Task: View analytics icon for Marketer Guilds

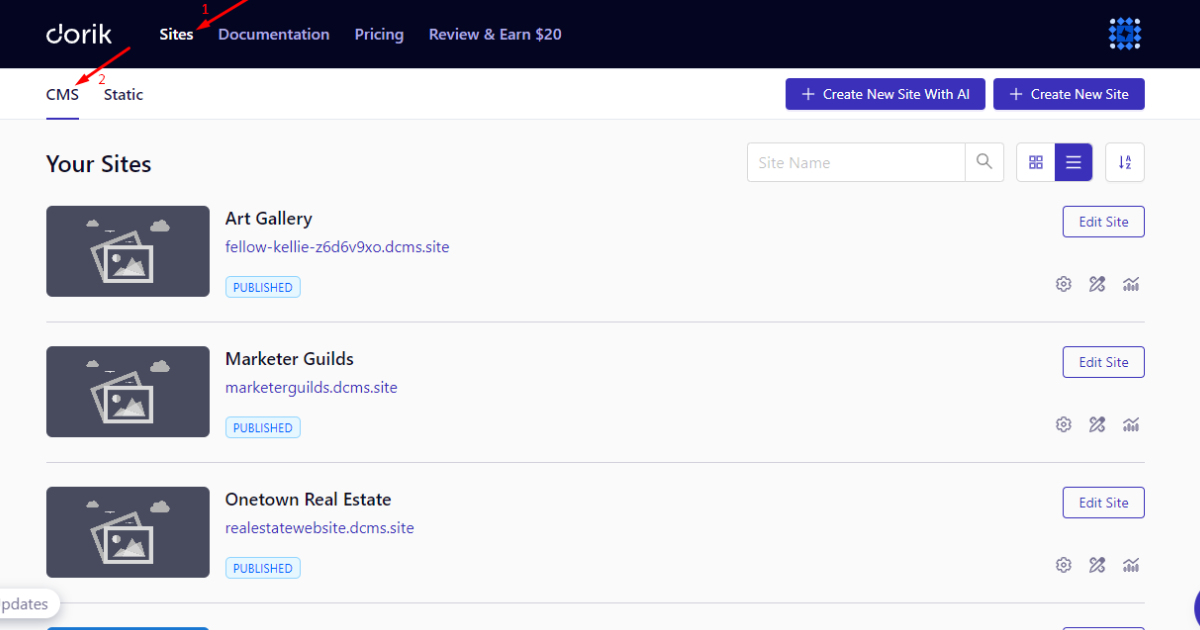Action: 1131,424
